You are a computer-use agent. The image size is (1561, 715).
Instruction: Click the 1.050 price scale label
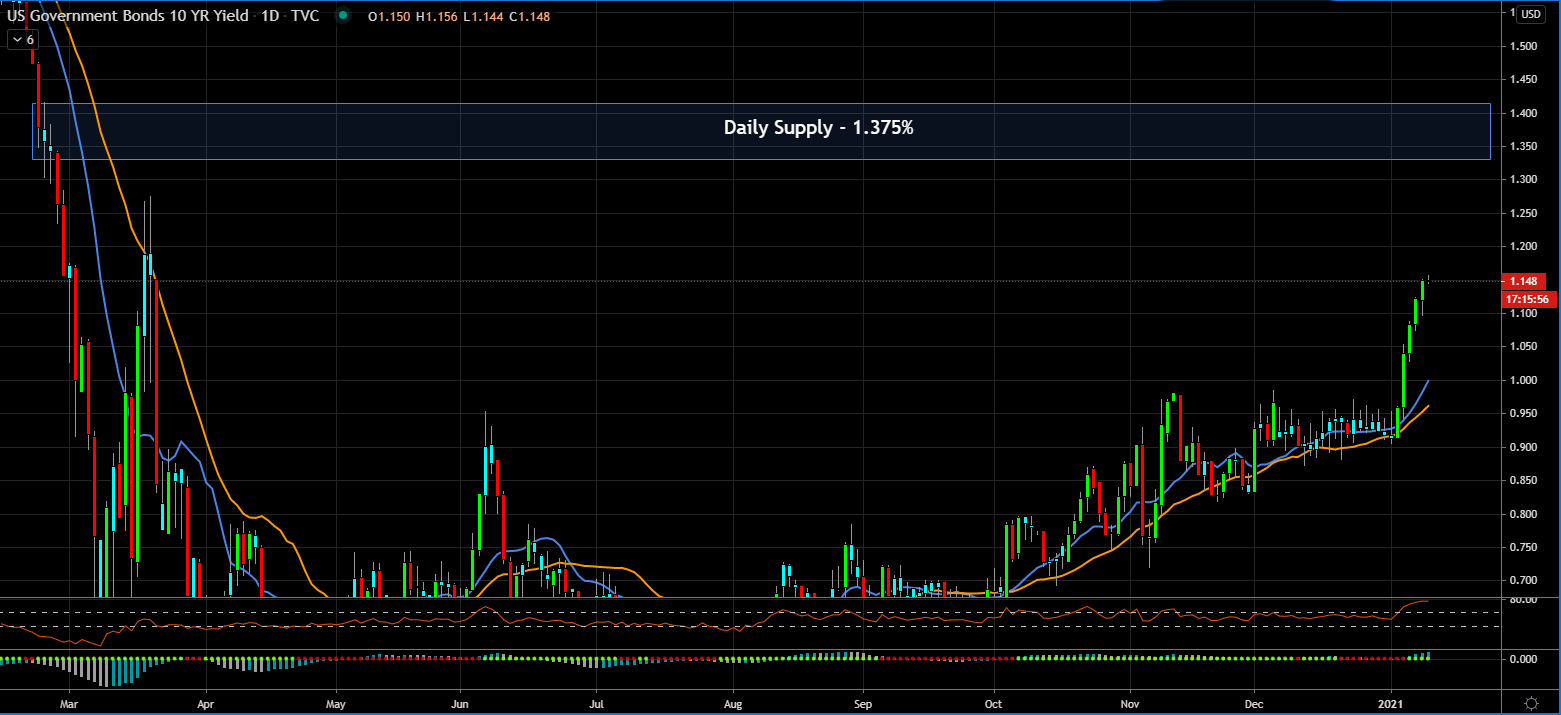(x=1524, y=347)
